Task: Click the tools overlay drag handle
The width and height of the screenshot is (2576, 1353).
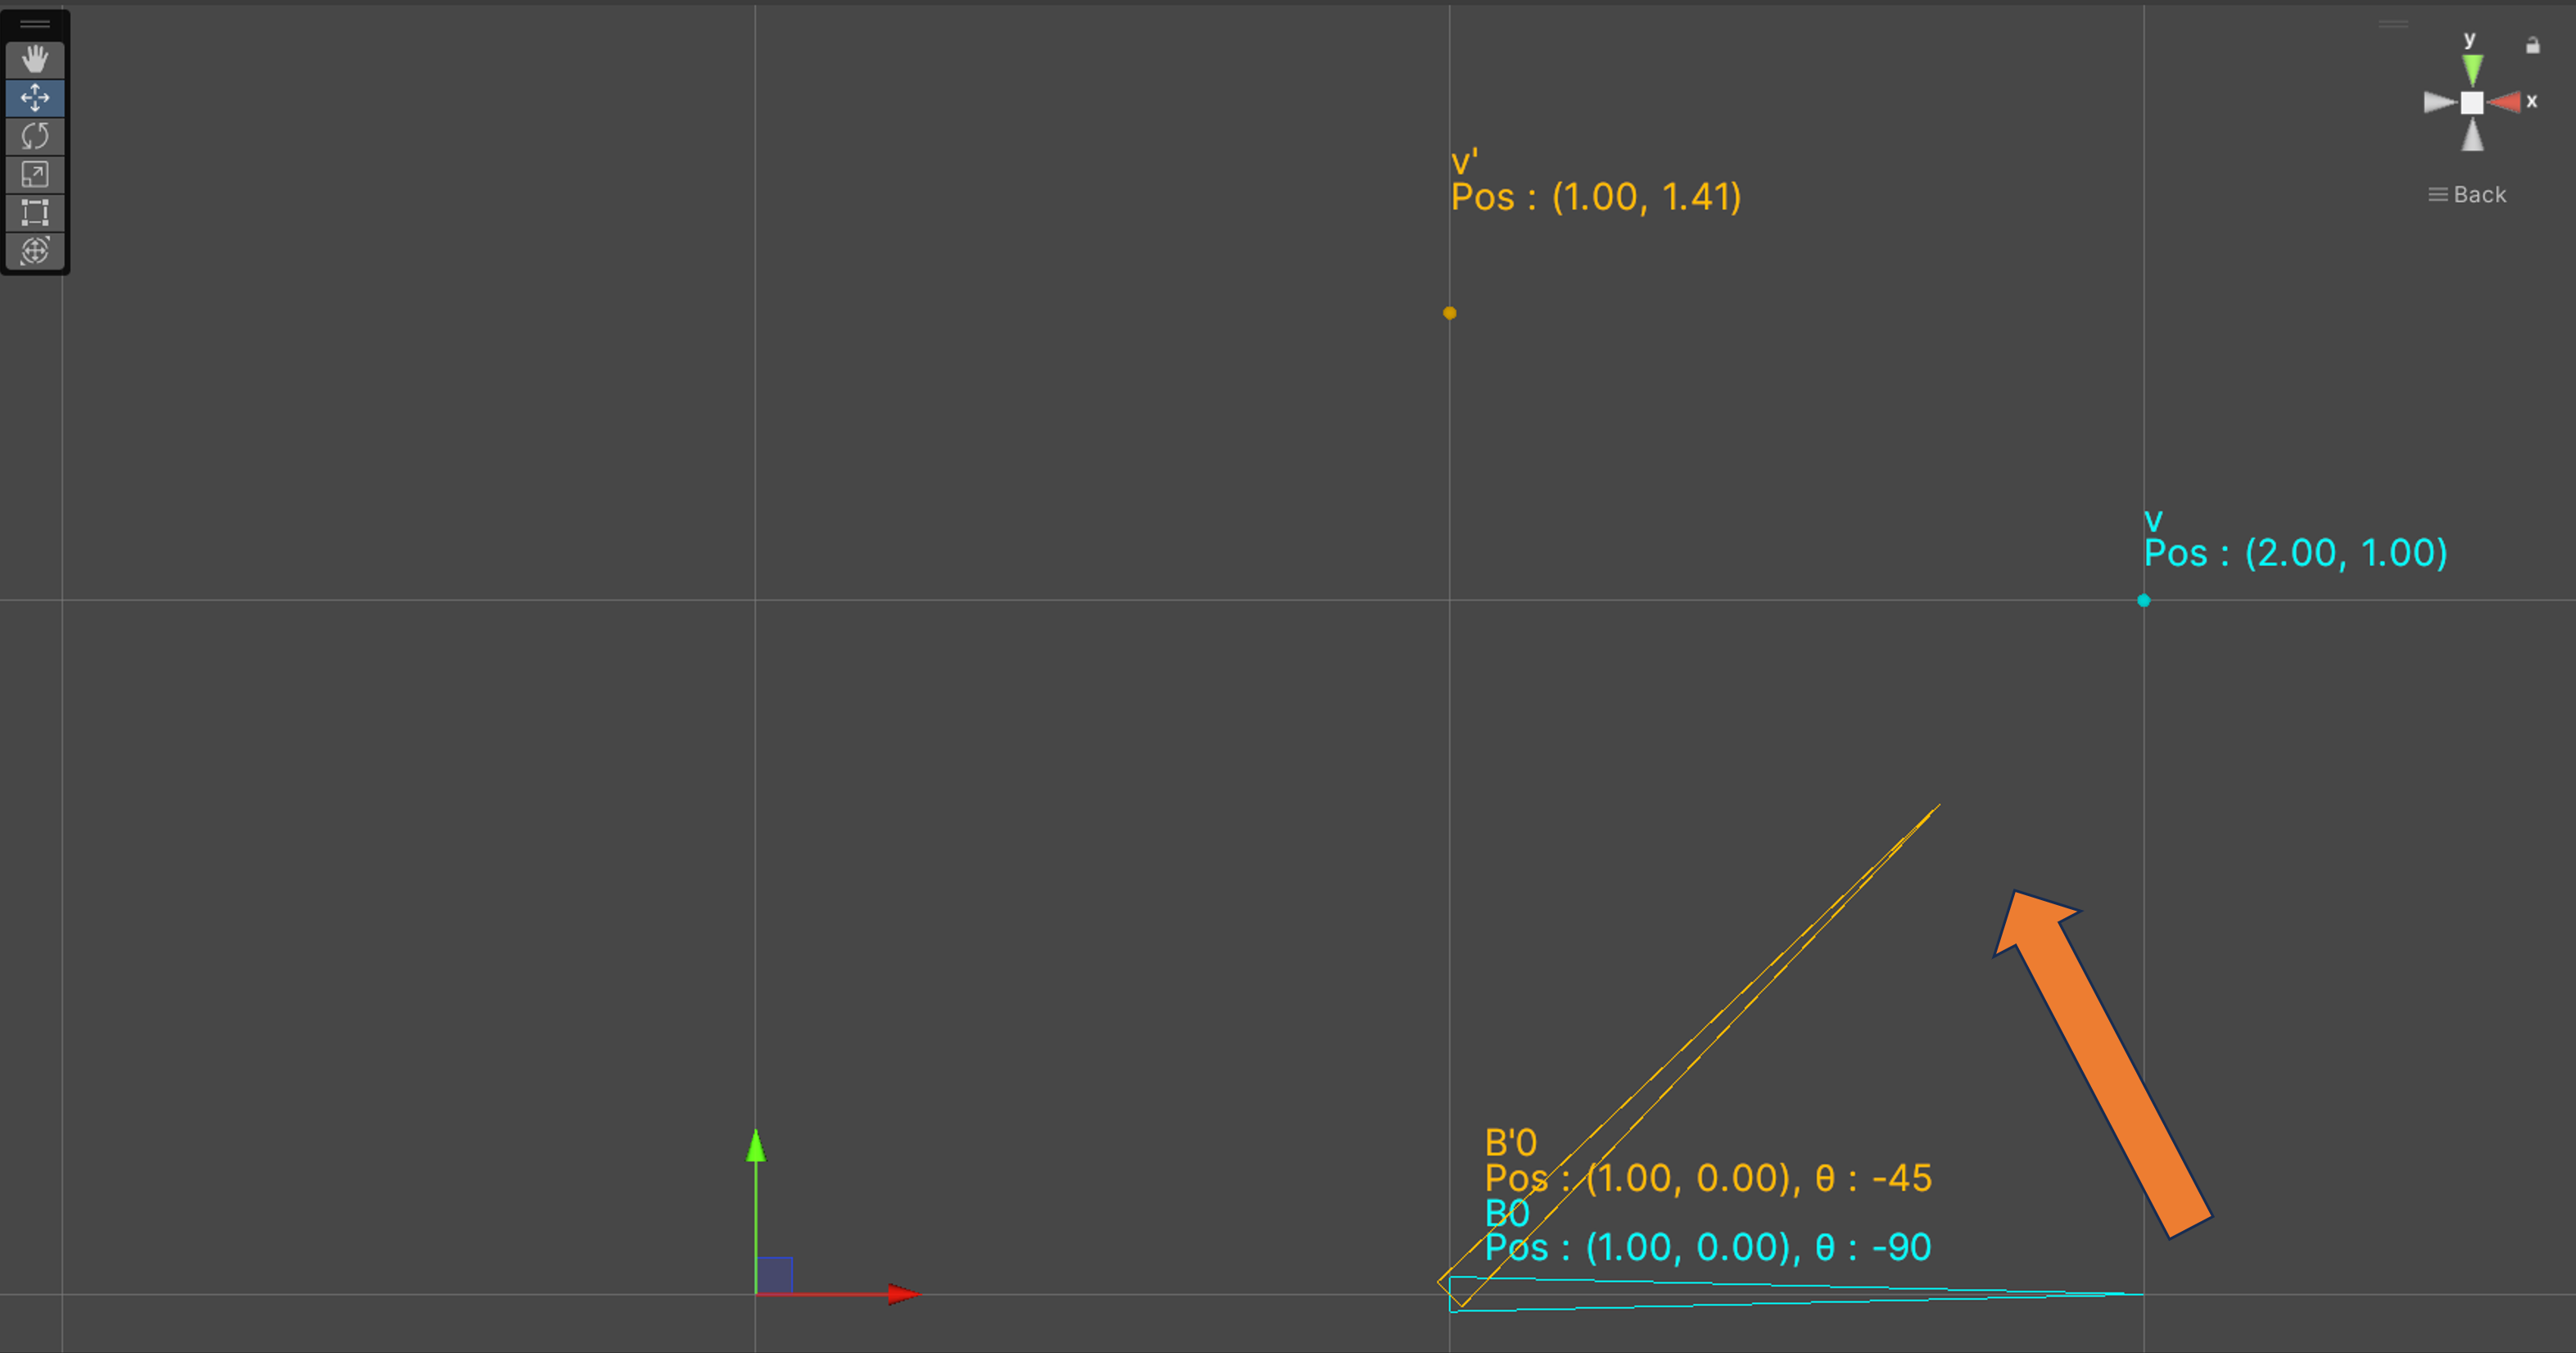Action: pos(35,24)
